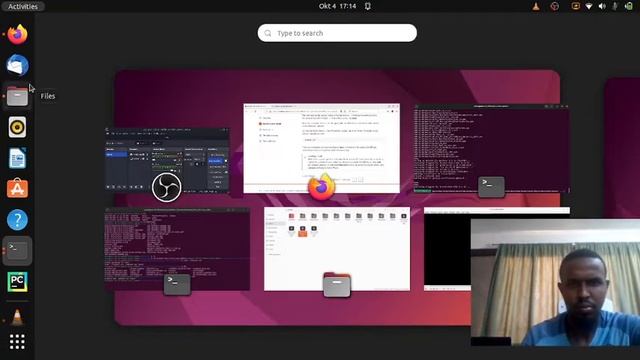Select the lower left terminal window thumbnail
Screen dimensions: 640x360
click(x=177, y=249)
